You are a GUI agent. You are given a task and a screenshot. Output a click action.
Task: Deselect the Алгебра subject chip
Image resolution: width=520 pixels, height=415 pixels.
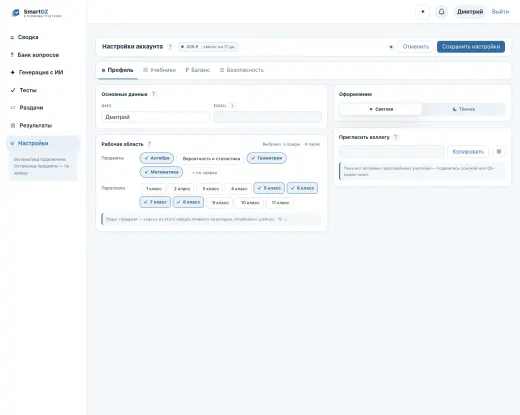[157, 158]
